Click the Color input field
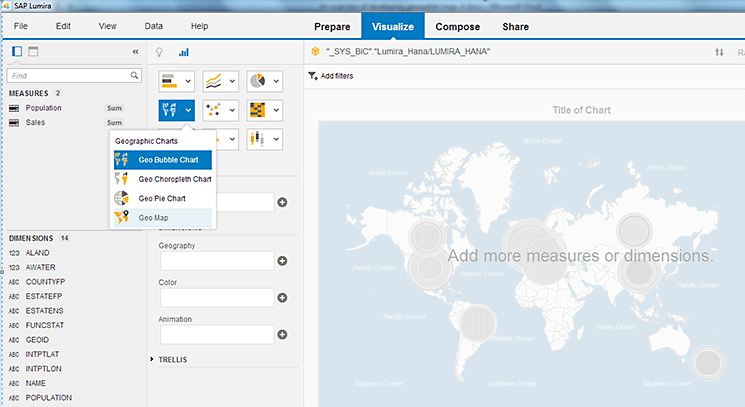 pos(217,298)
